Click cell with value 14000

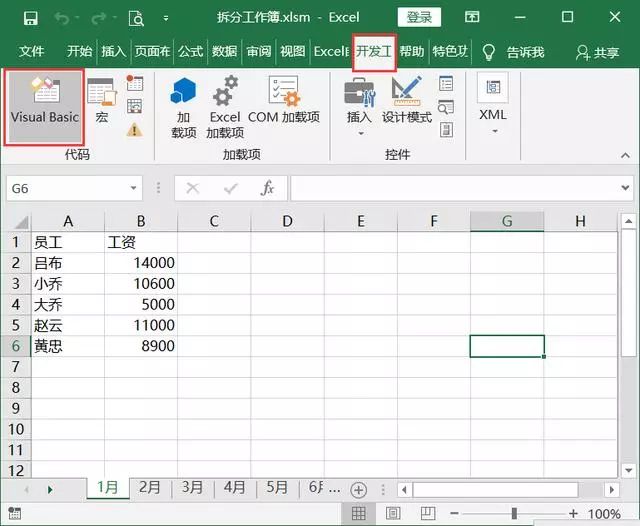[141, 263]
